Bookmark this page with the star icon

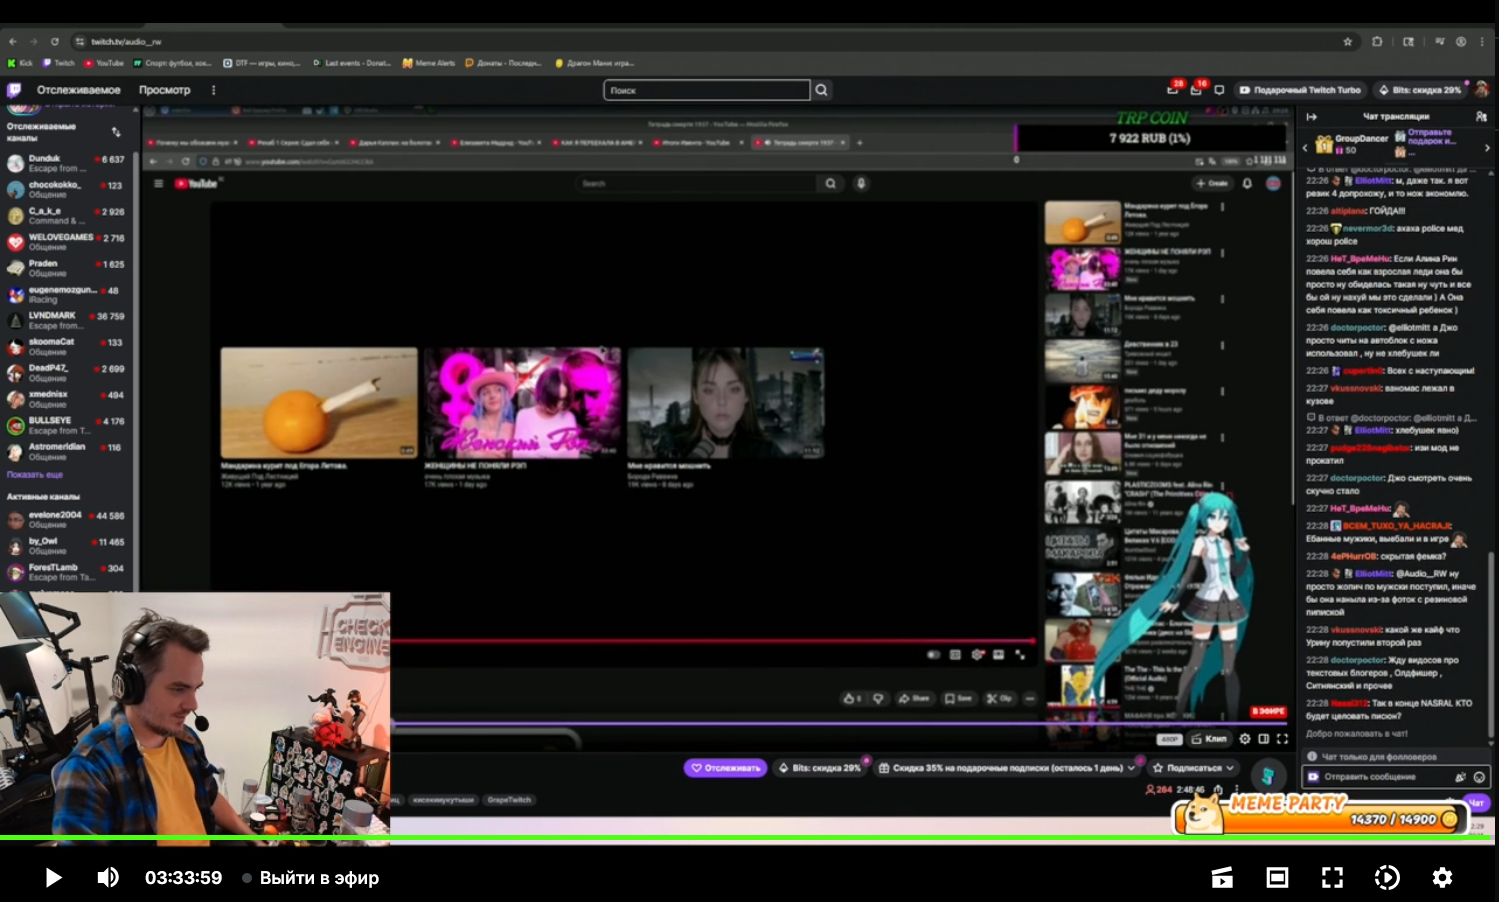1347,42
